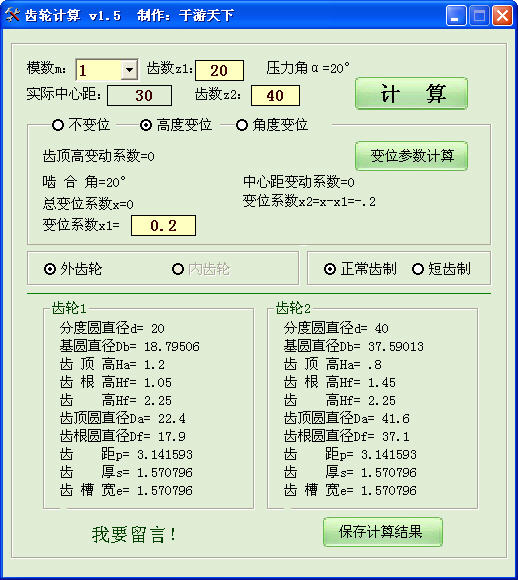Minimize the 齿轮计算 window
The image size is (518, 580).
(x=455, y=16)
